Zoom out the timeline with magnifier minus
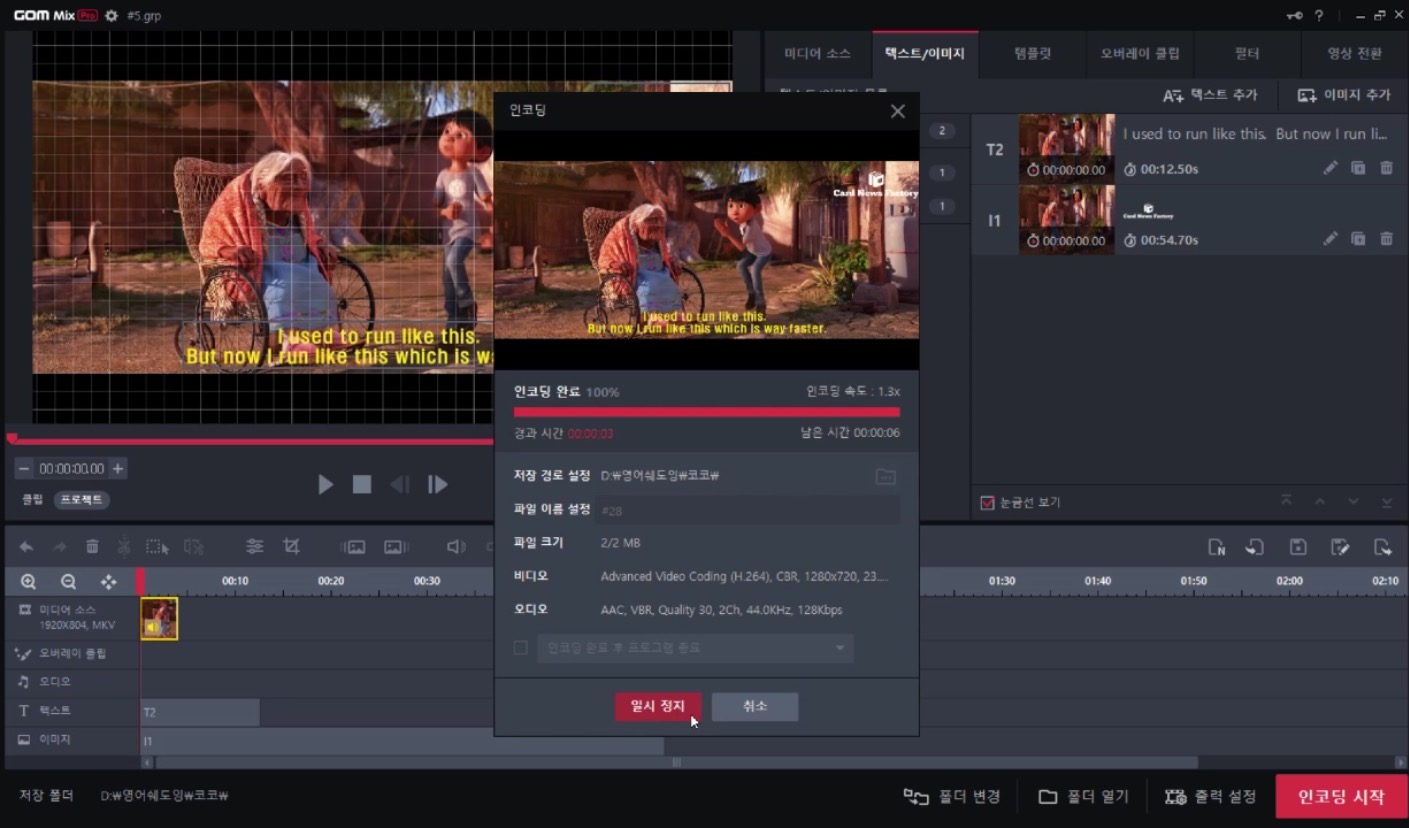The height and width of the screenshot is (828, 1409). [x=68, y=581]
